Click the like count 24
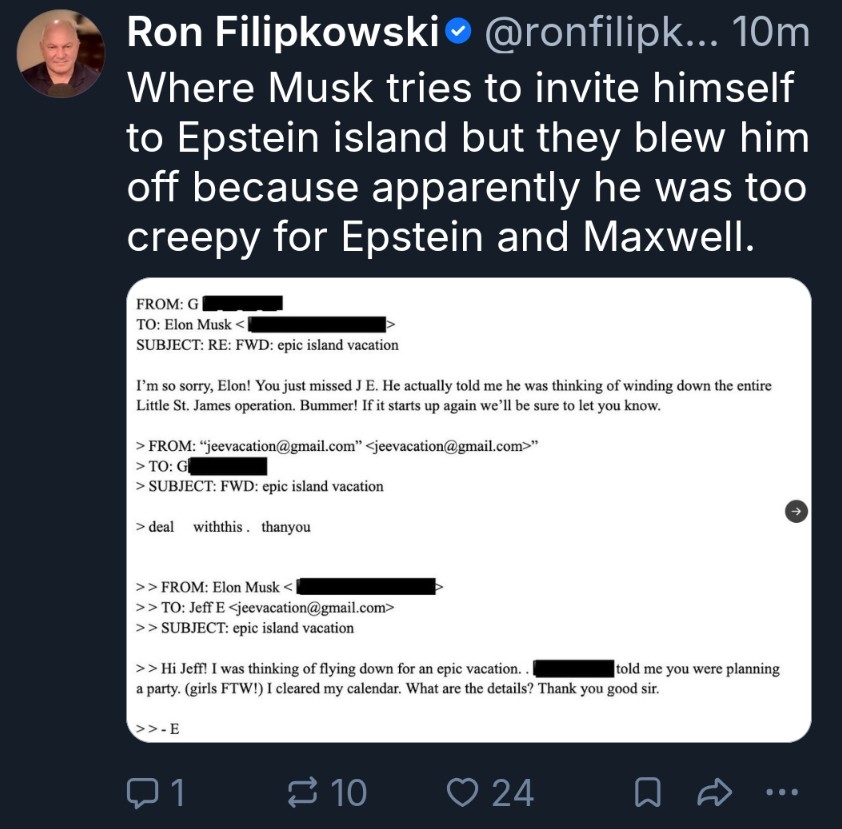The image size is (842, 829). (513, 793)
